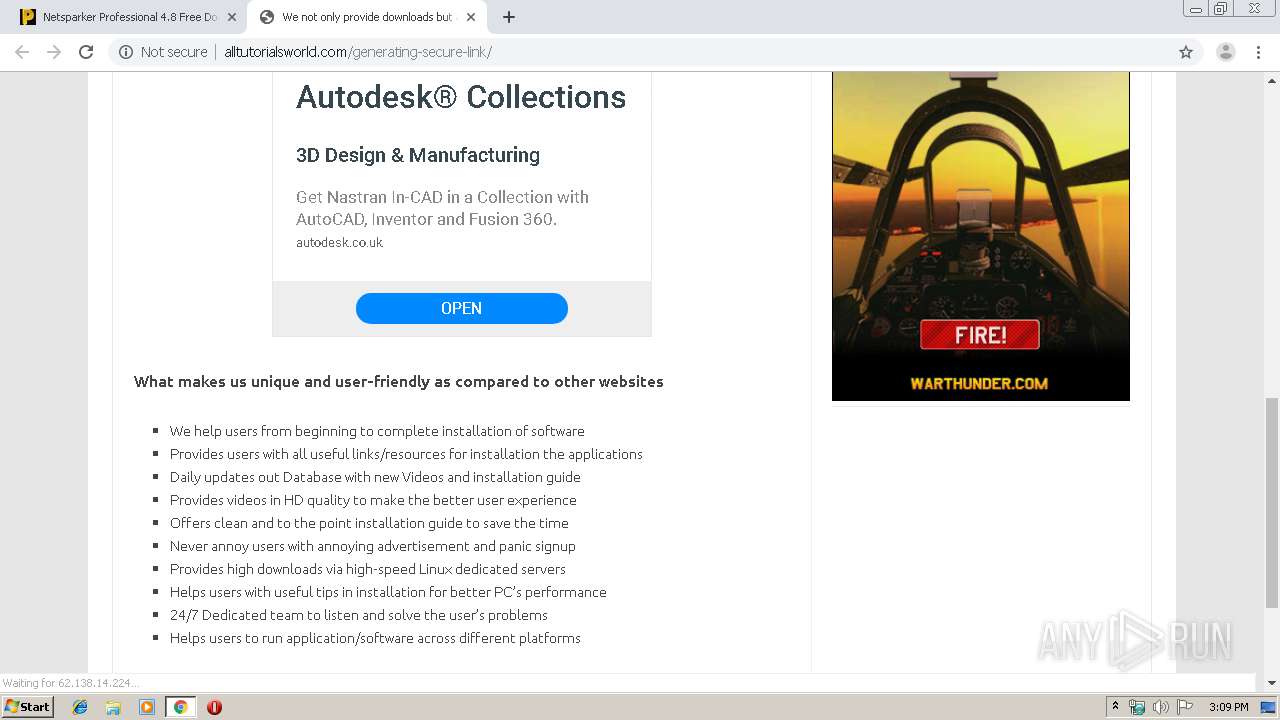Reload the current page
The height and width of the screenshot is (720, 1280).
click(x=86, y=52)
